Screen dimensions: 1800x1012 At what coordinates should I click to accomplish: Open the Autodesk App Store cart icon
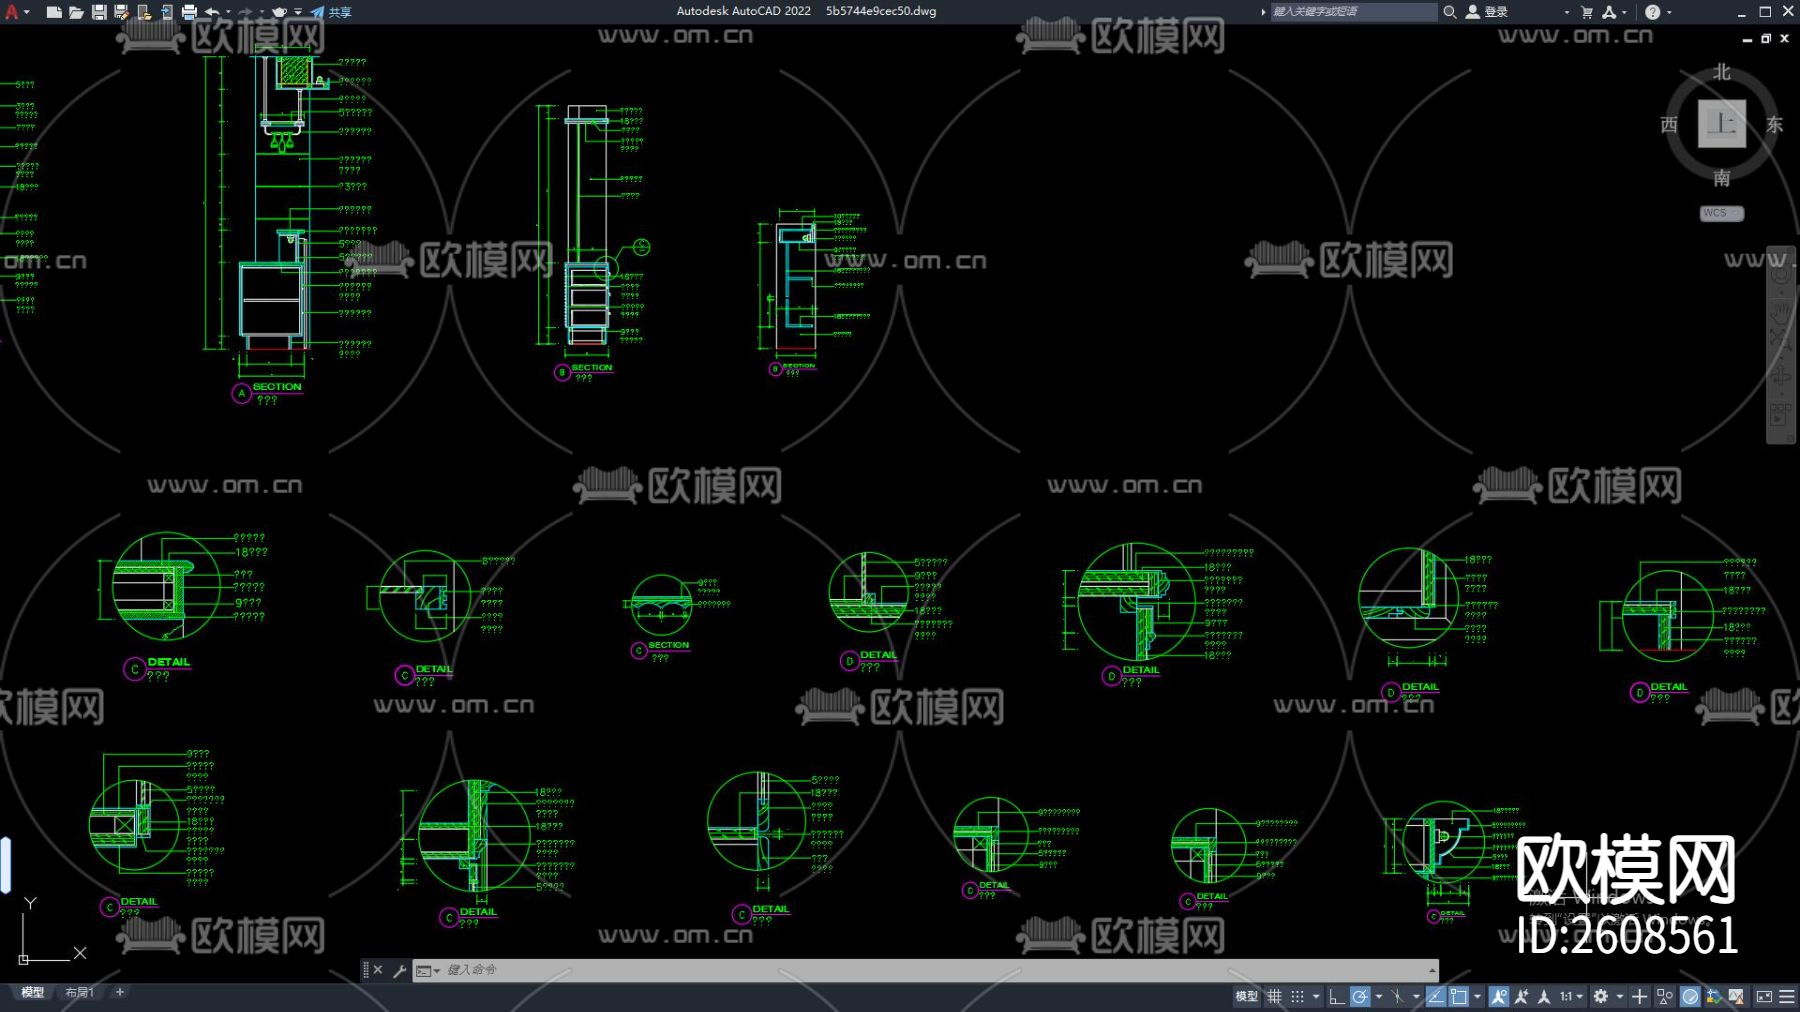(1587, 12)
